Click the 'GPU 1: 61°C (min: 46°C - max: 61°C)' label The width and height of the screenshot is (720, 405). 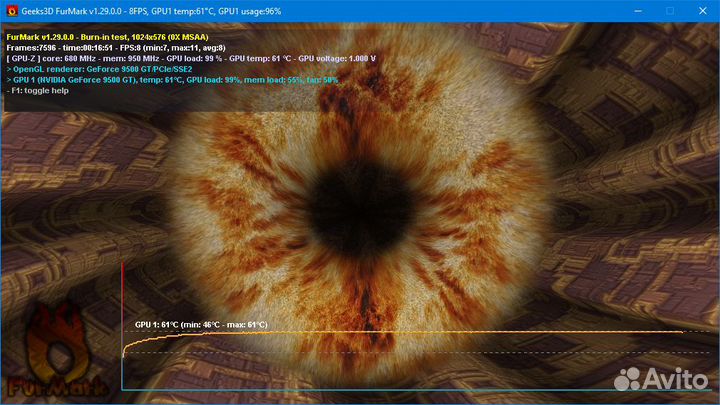pyautogui.click(x=201, y=325)
